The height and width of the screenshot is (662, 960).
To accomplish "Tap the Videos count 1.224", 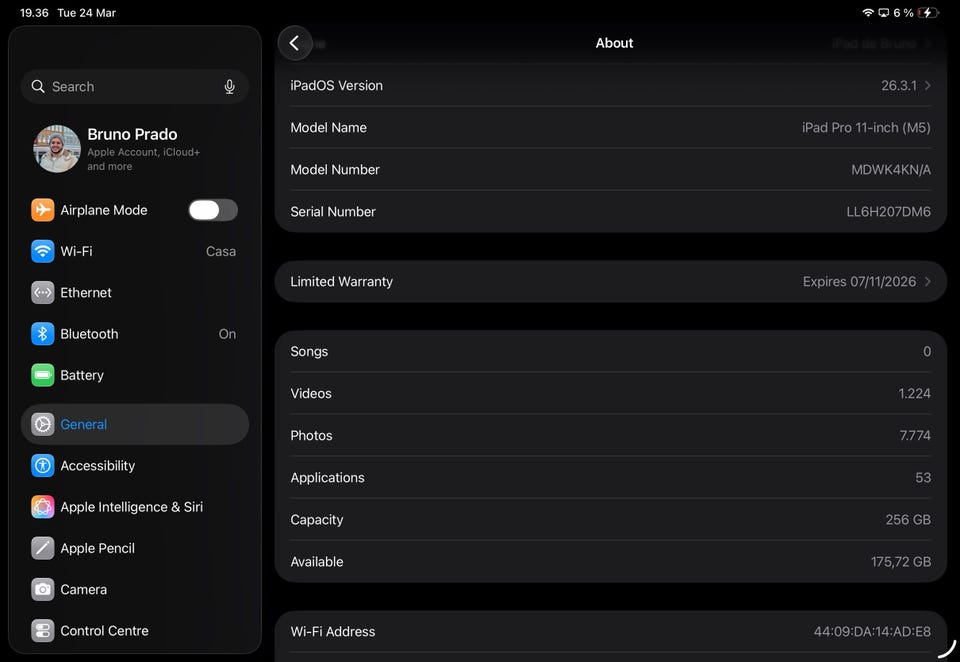I will point(915,394).
